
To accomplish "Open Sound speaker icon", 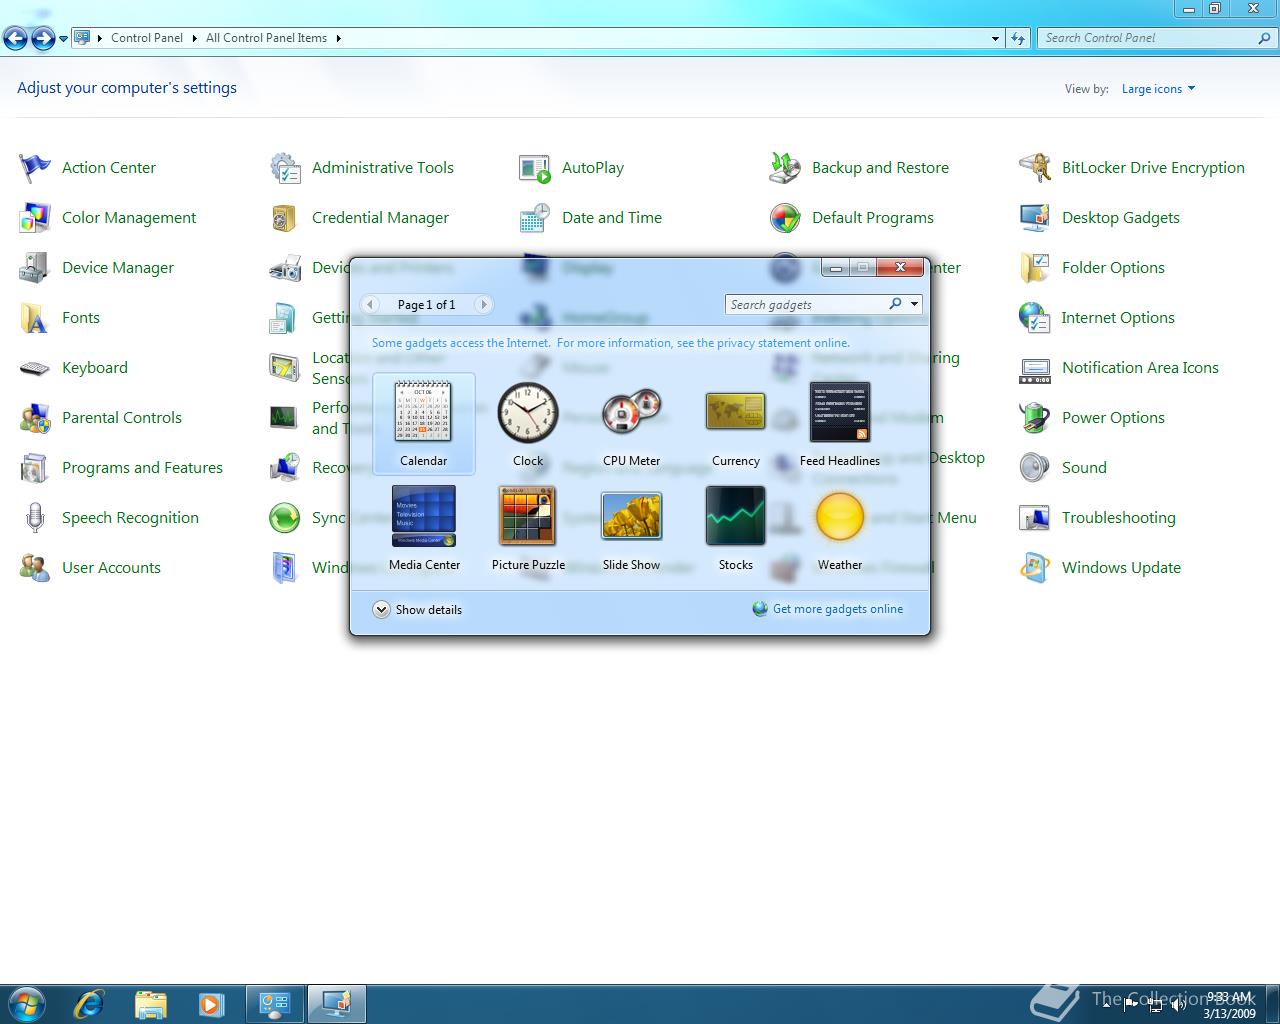I will pyautogui.click(x=1035, y=468).
